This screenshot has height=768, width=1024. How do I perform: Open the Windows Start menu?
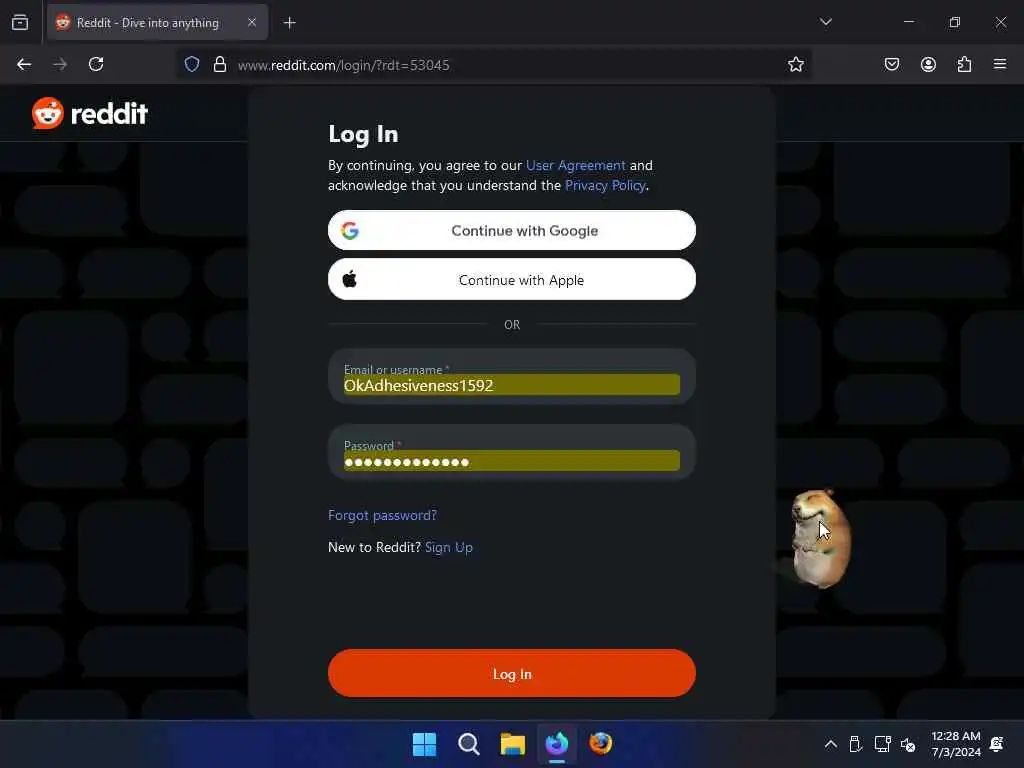coord(424,744)
